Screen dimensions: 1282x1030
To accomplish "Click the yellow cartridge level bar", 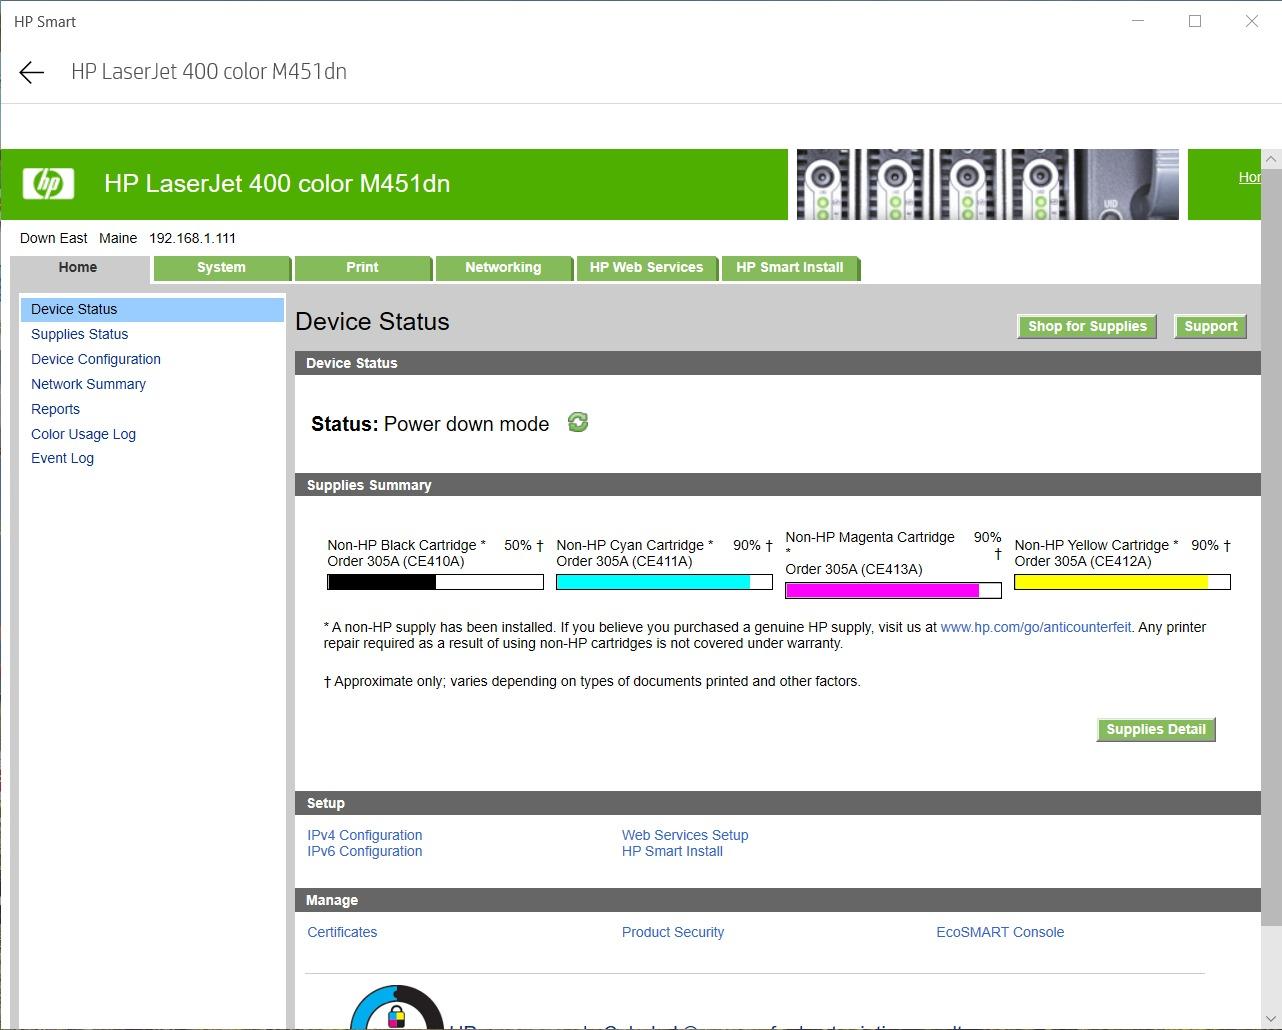I will 1122,582.
